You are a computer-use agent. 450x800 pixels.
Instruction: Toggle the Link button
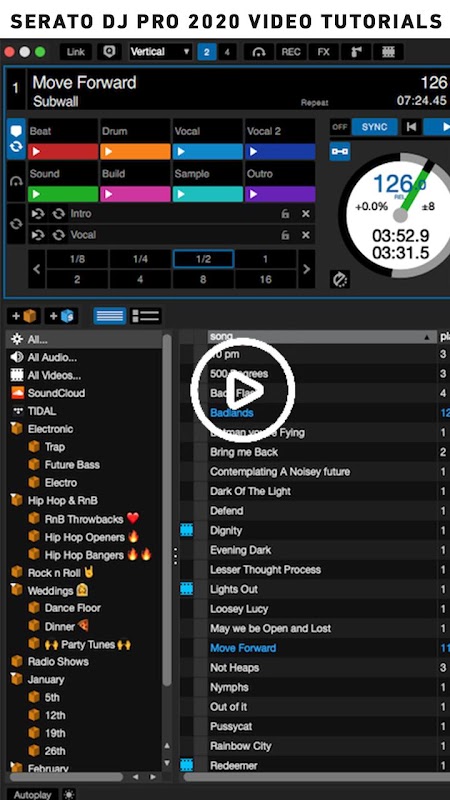click(76, 52)
